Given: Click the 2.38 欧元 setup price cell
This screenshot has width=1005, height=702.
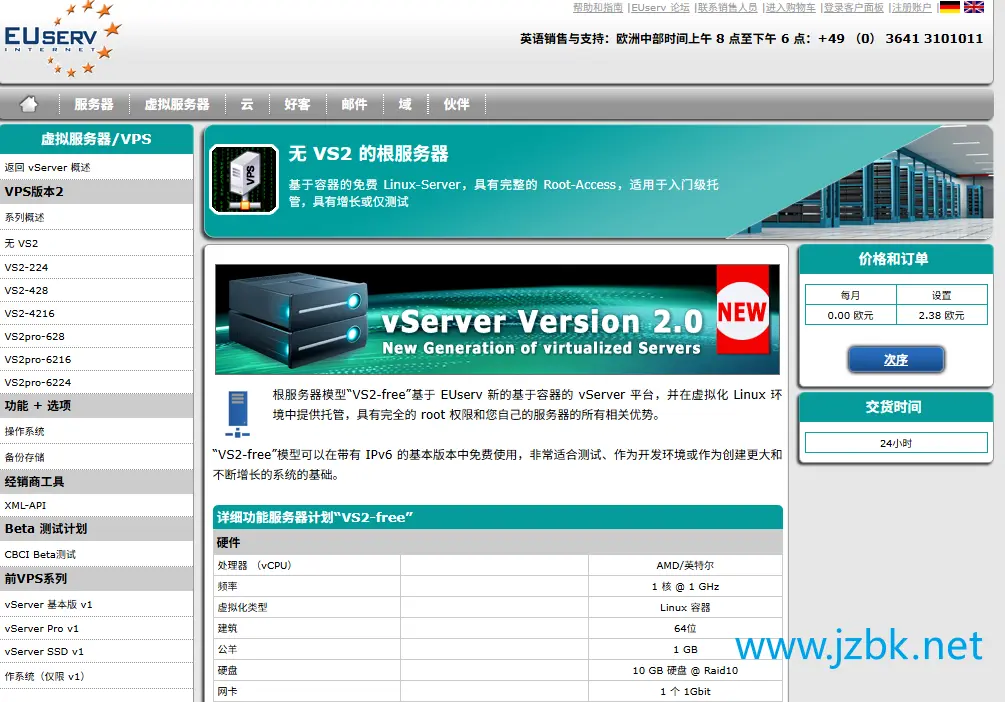Looking at the screenshot, I should [942, 315].
